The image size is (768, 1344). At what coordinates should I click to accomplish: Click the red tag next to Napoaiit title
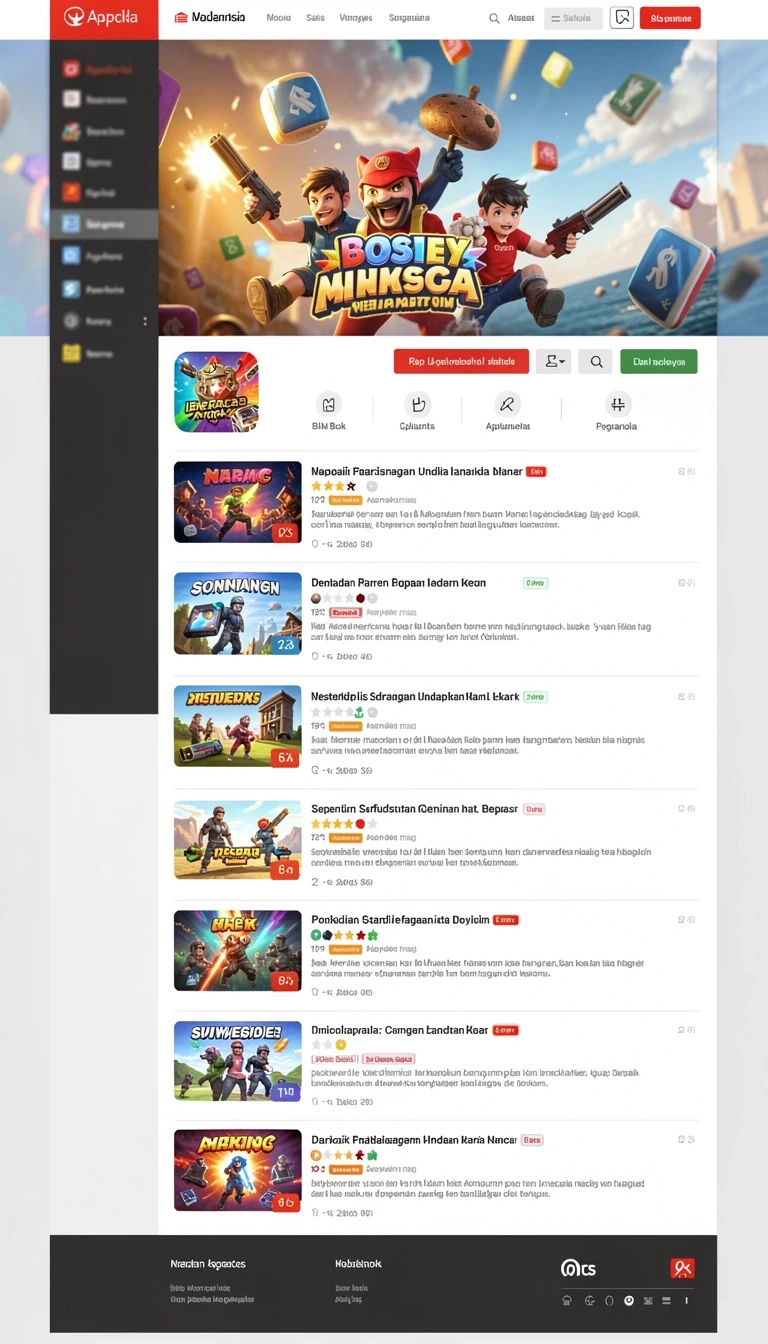[536, 470]
